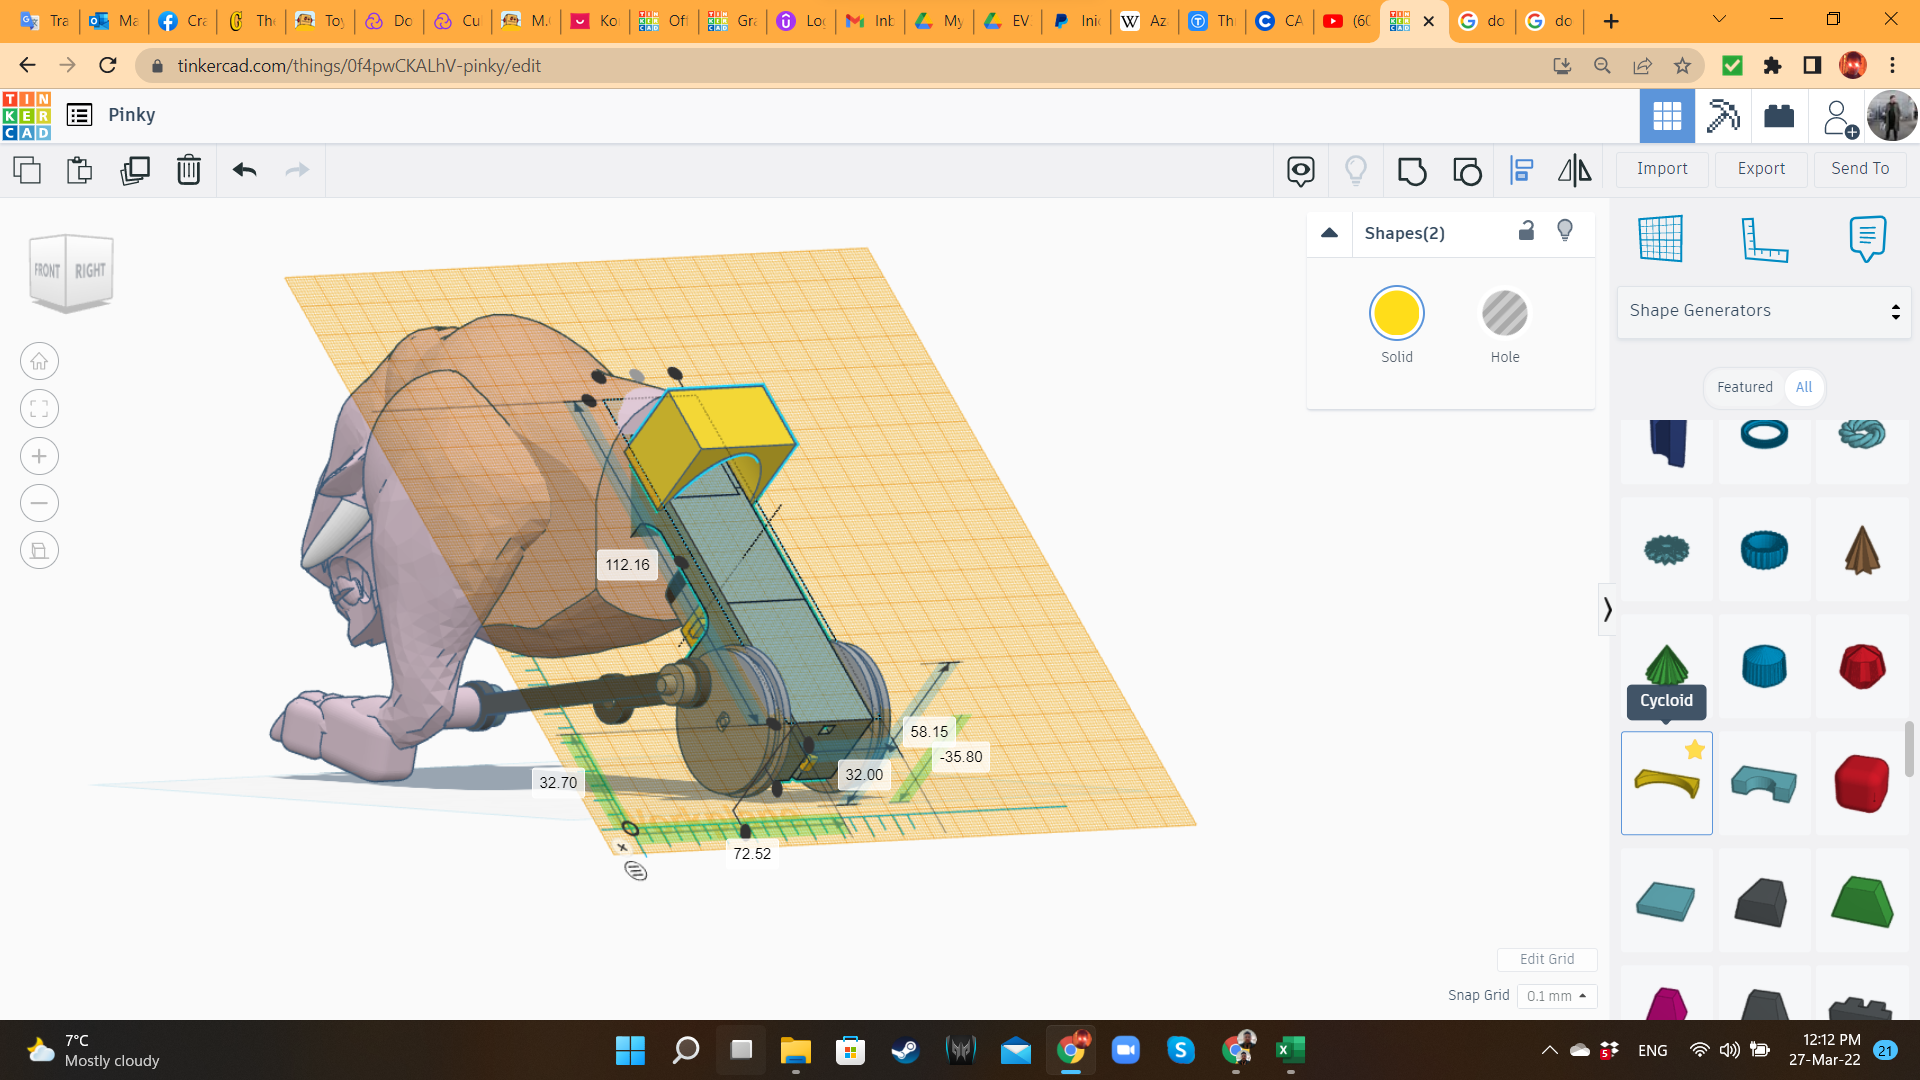Image resolution: width=1920 pixels, height=1080 pixels.
Task: Select the Mirror tool
Action: click(1574, 171)
